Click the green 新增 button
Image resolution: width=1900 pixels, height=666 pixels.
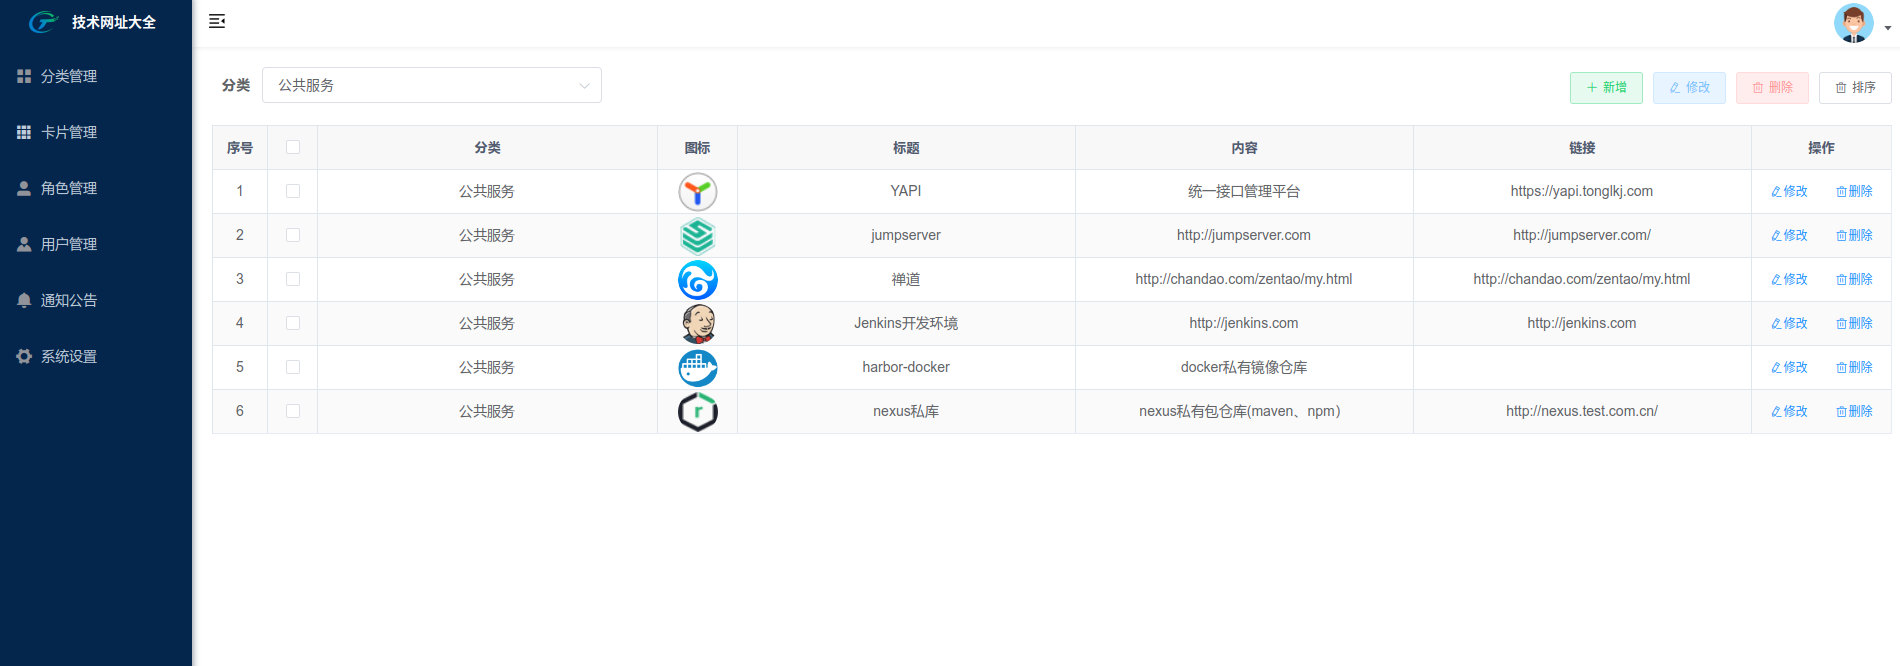1606,88
